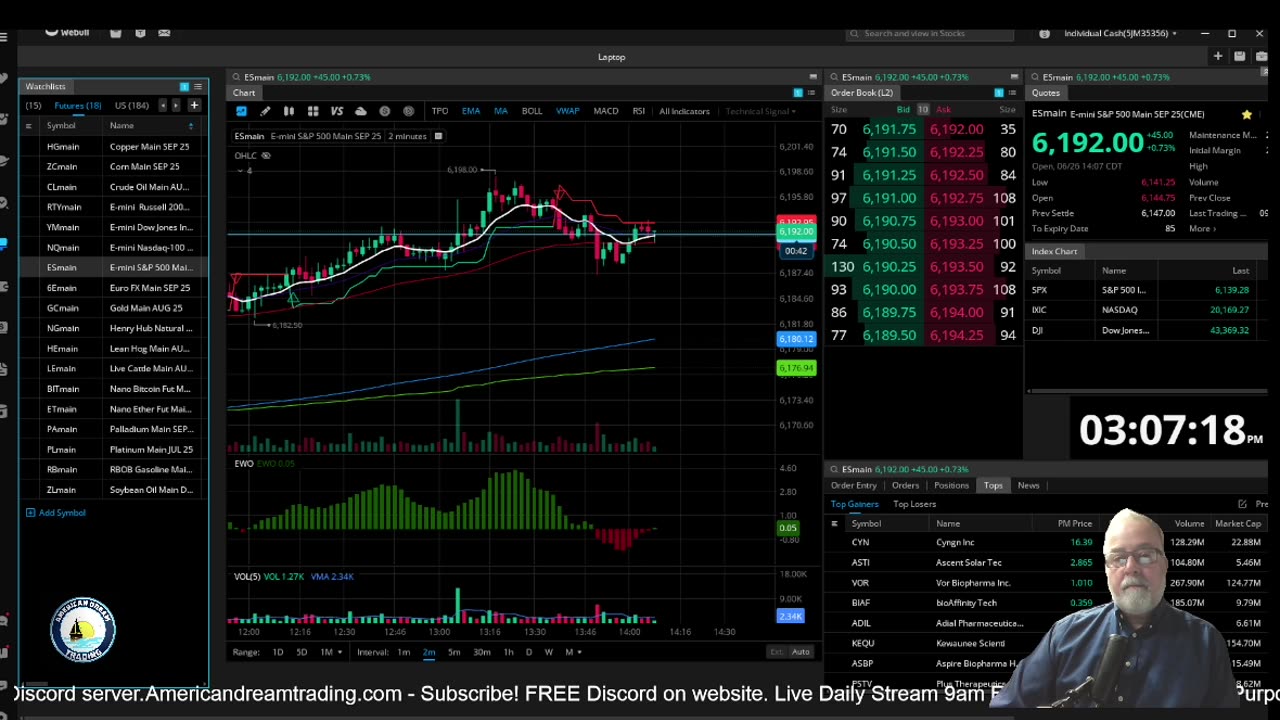Select the Gold Main AUG 25 watchlist row

tap(114, 308)
